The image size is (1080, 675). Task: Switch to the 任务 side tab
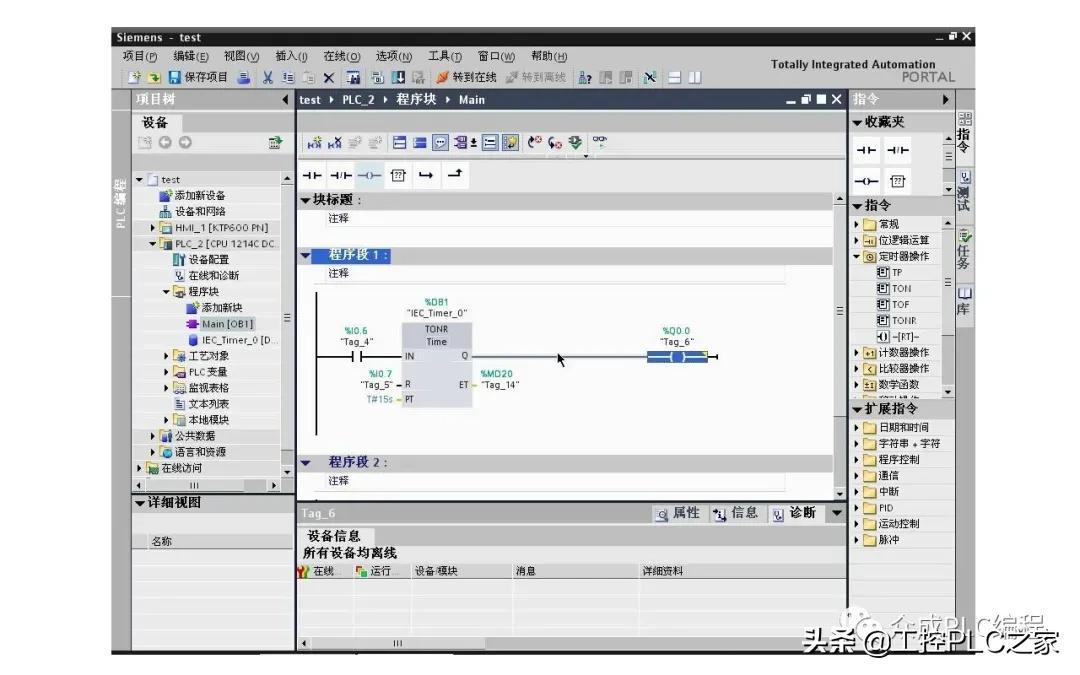click(x=964, y=249)
